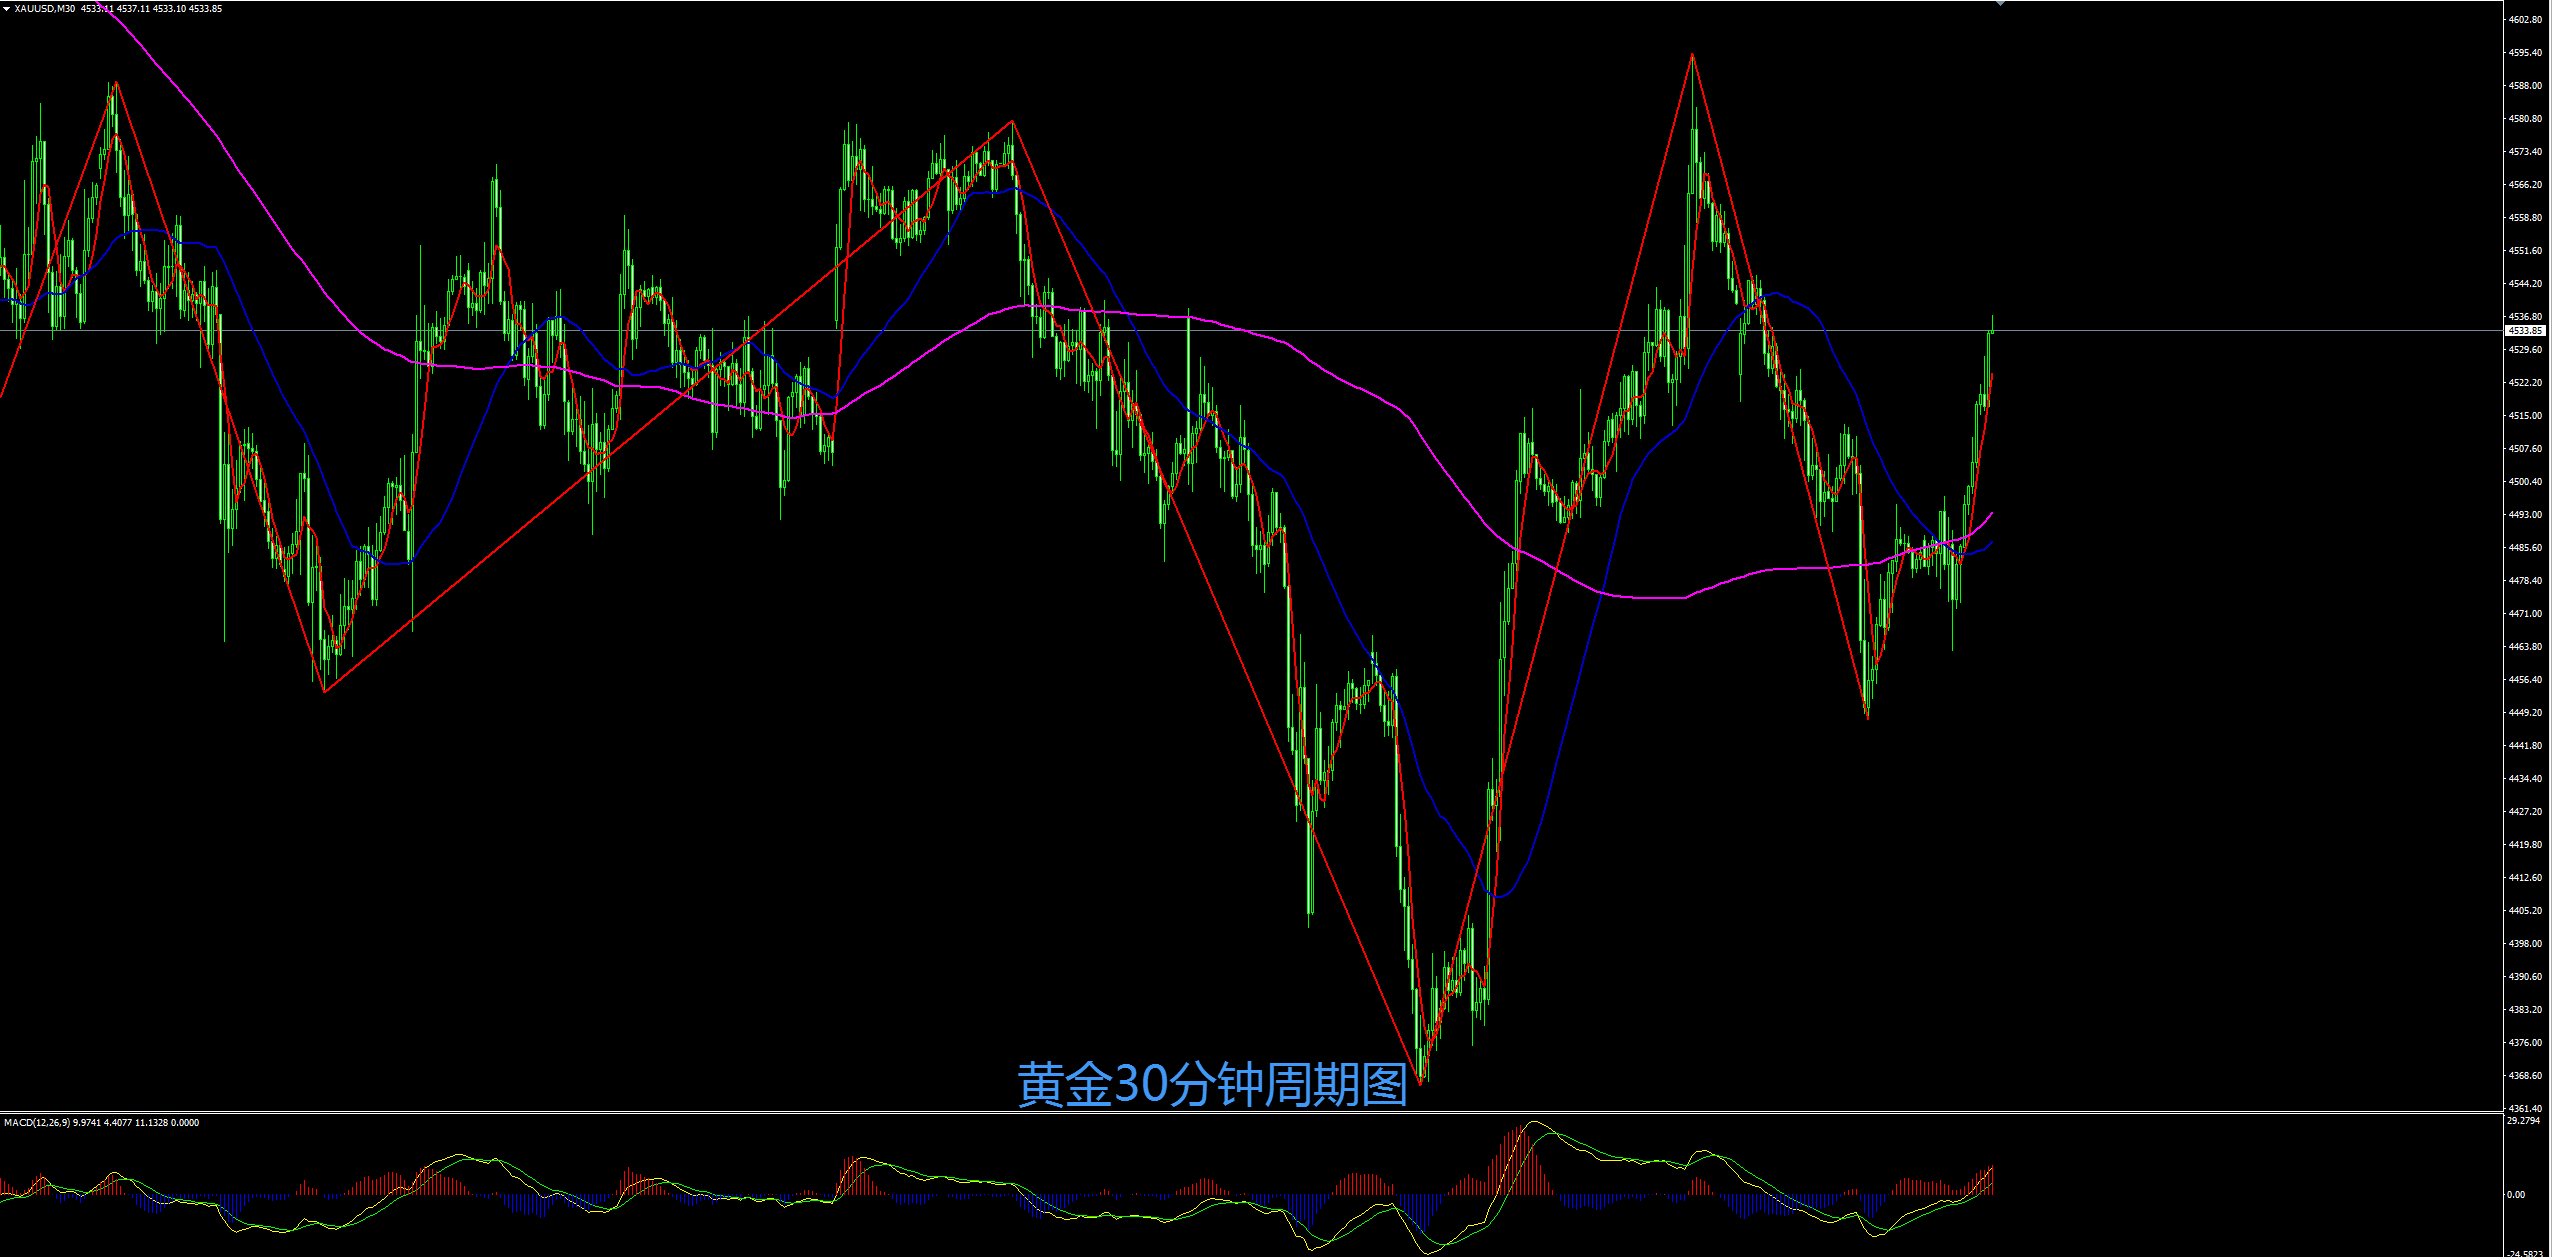Screen dimensions: 2552x1257
Task: Click the 4471.00 price scale value
Action: [x=2525, y=614]
